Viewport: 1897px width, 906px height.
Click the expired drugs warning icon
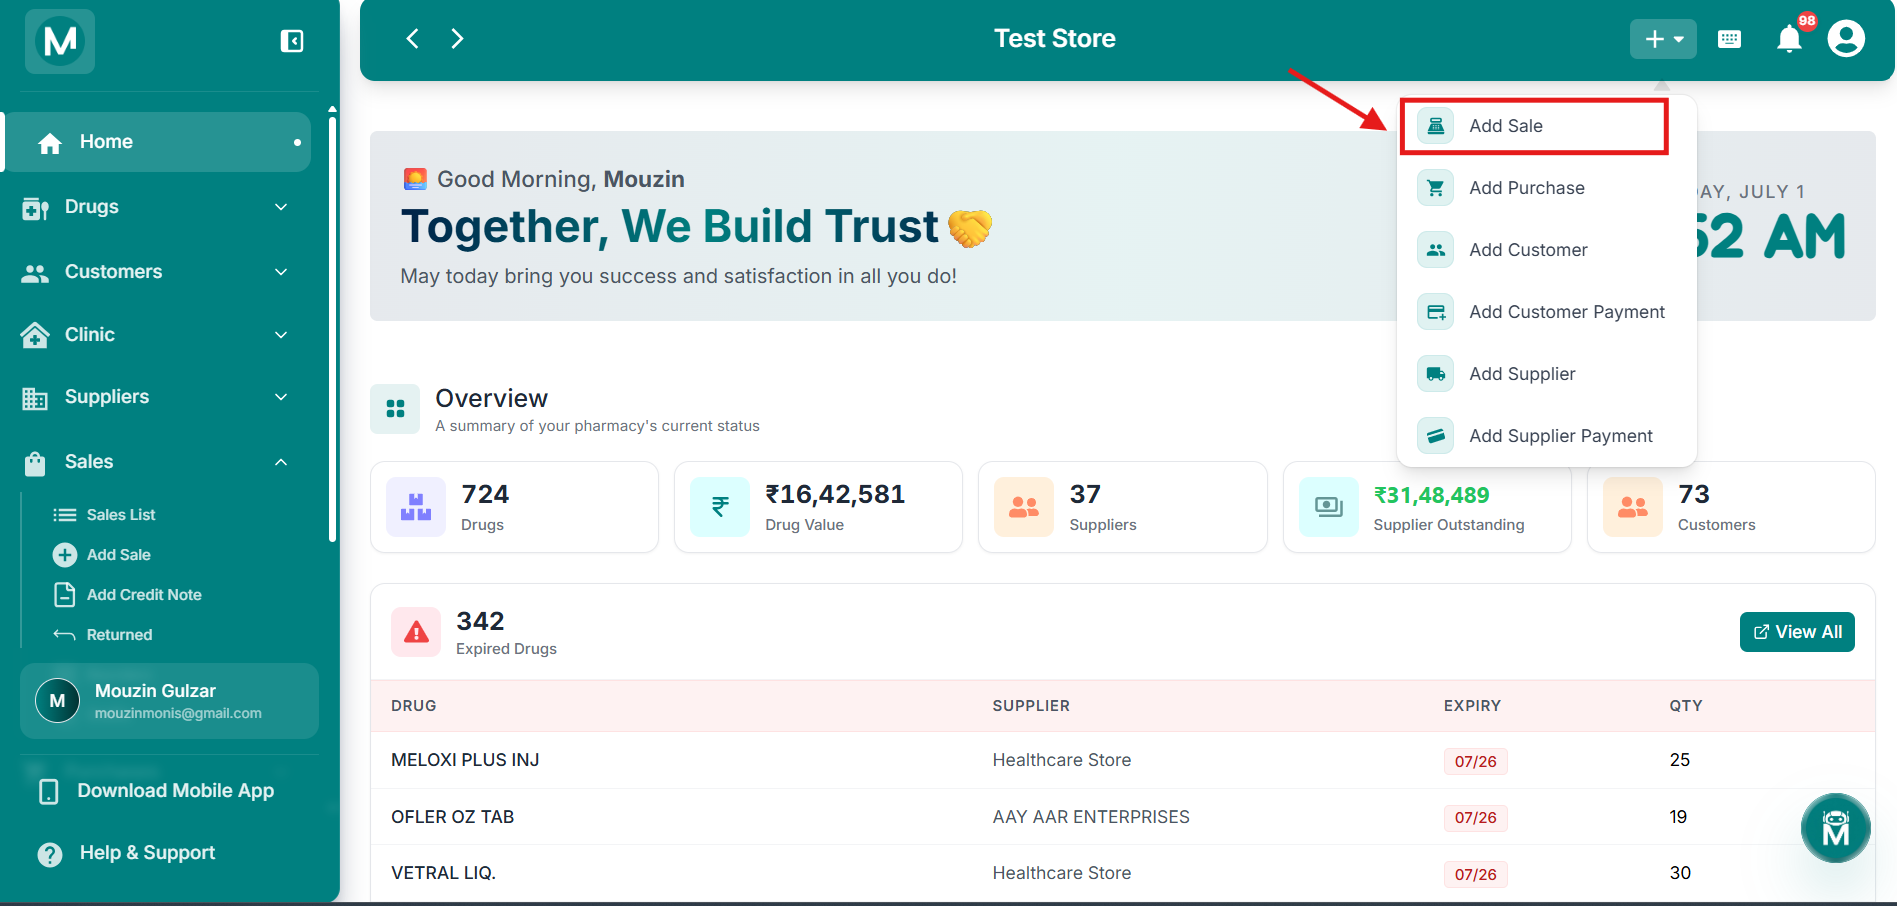[x=416, y=632]
